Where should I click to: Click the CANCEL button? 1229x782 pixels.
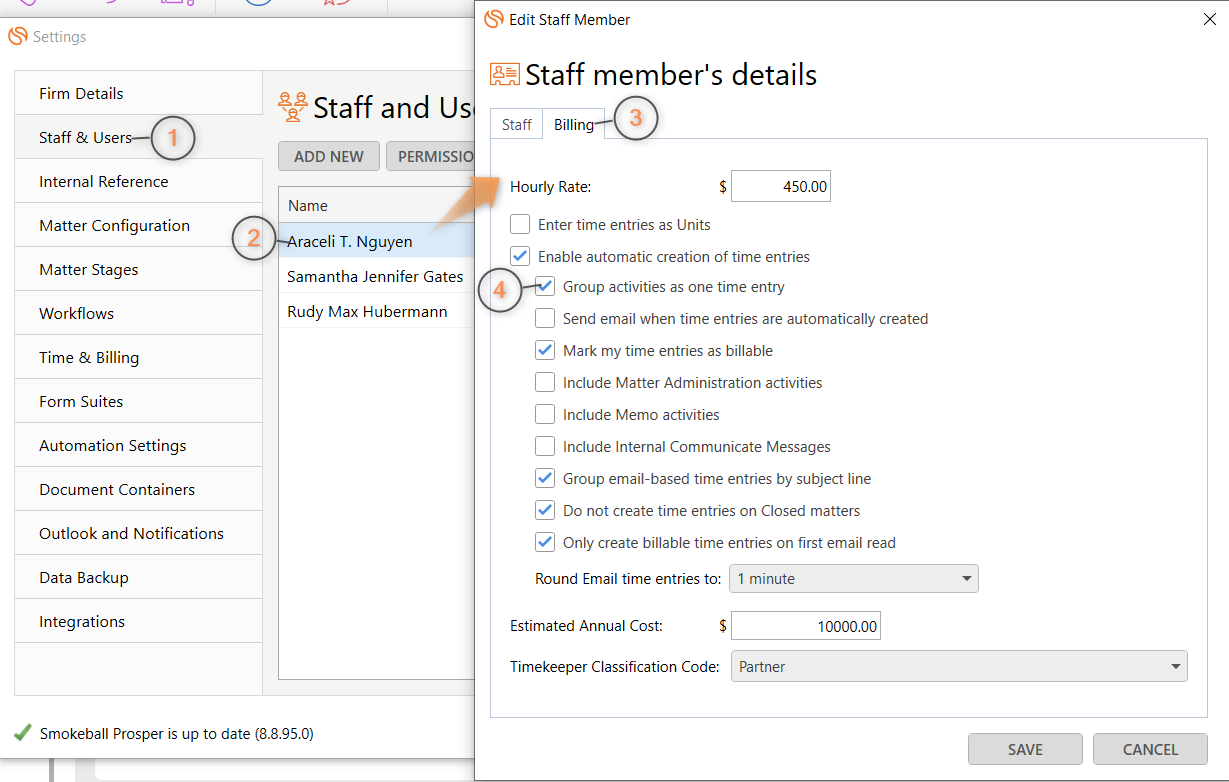point(1150,749)
